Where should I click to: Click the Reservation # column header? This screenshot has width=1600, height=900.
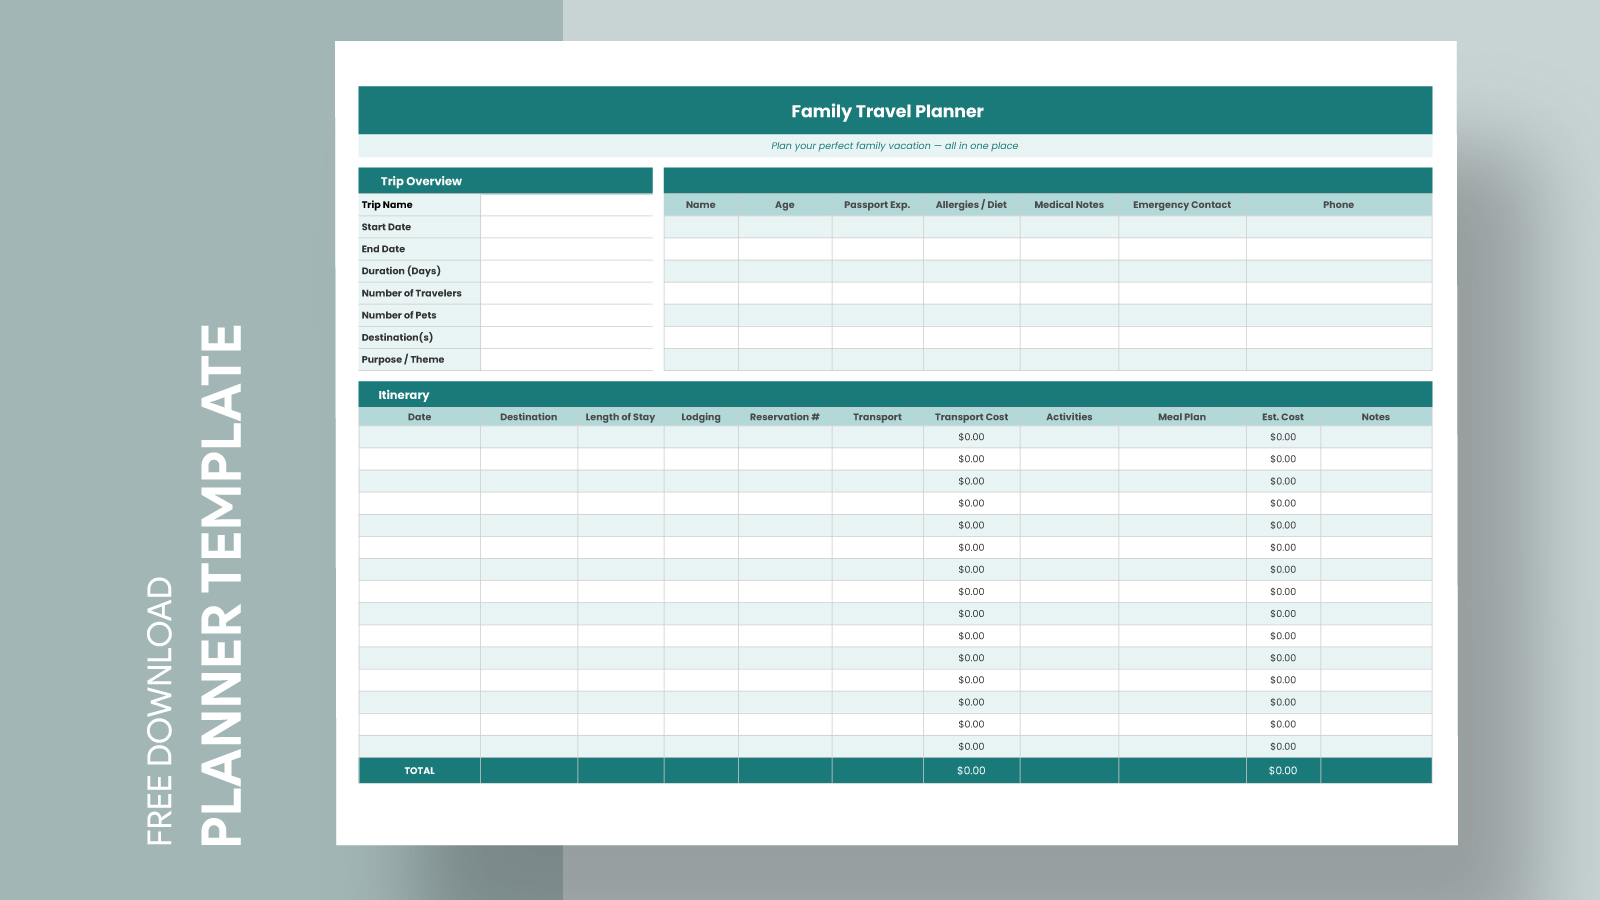784,417
